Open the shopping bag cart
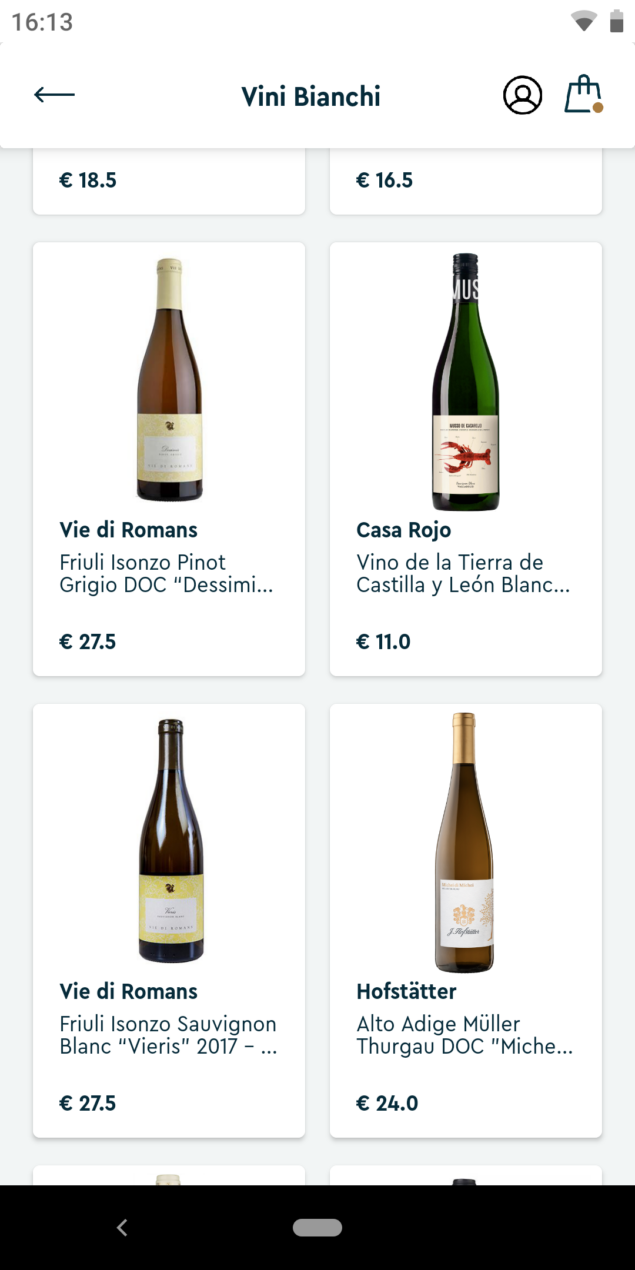 tap(583, 95)
